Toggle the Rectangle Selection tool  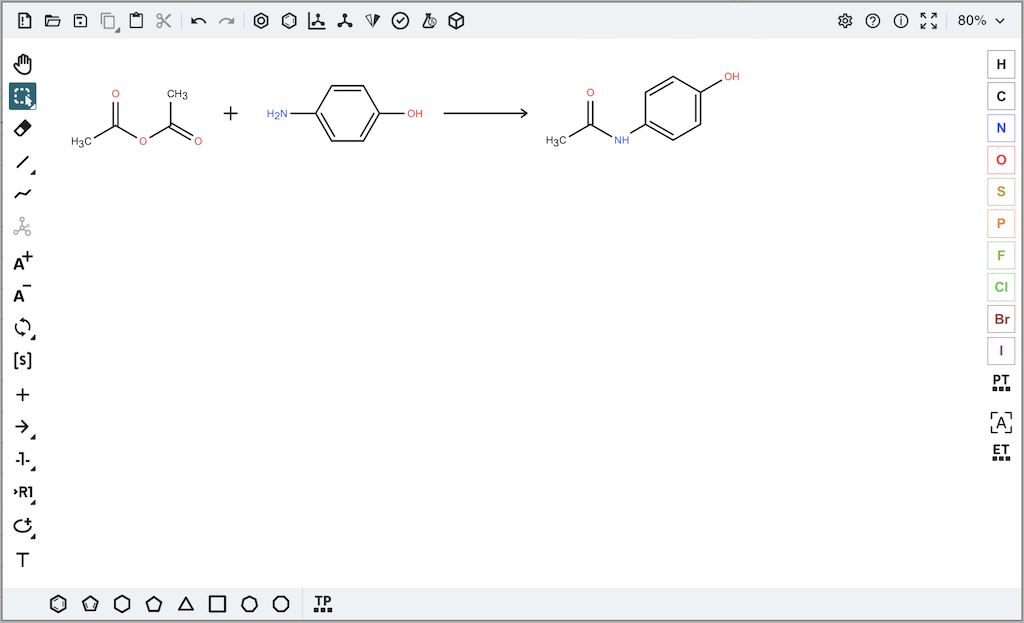pyautogui.click(x=23, y=97)
